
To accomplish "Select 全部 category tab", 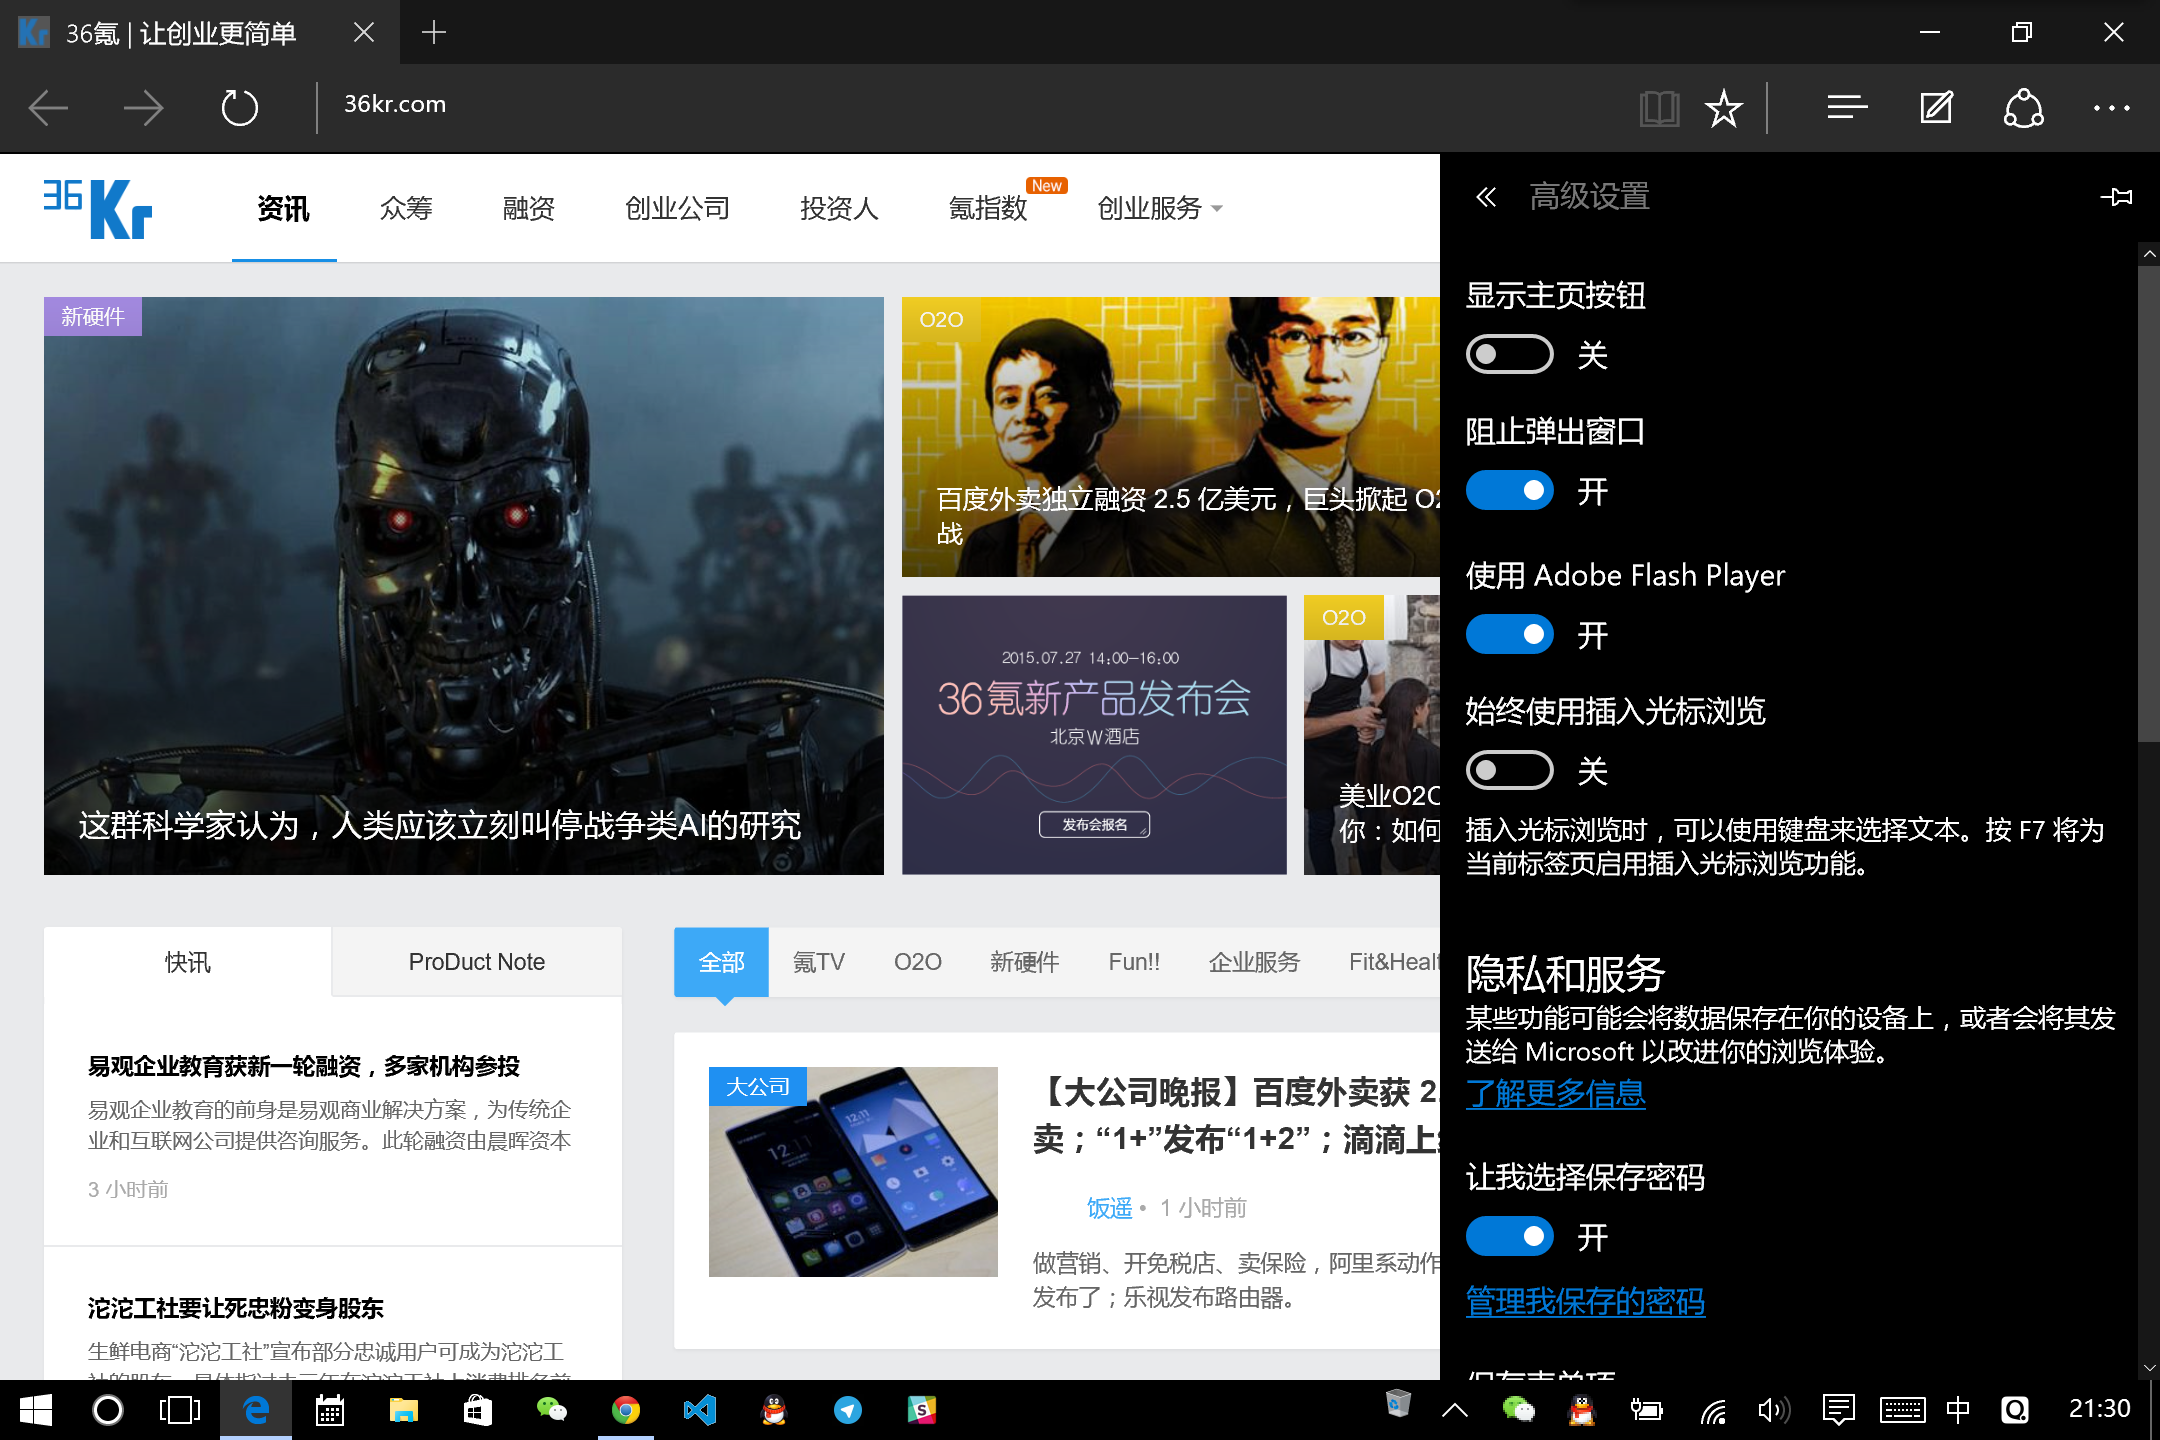I will pos(721,962).
